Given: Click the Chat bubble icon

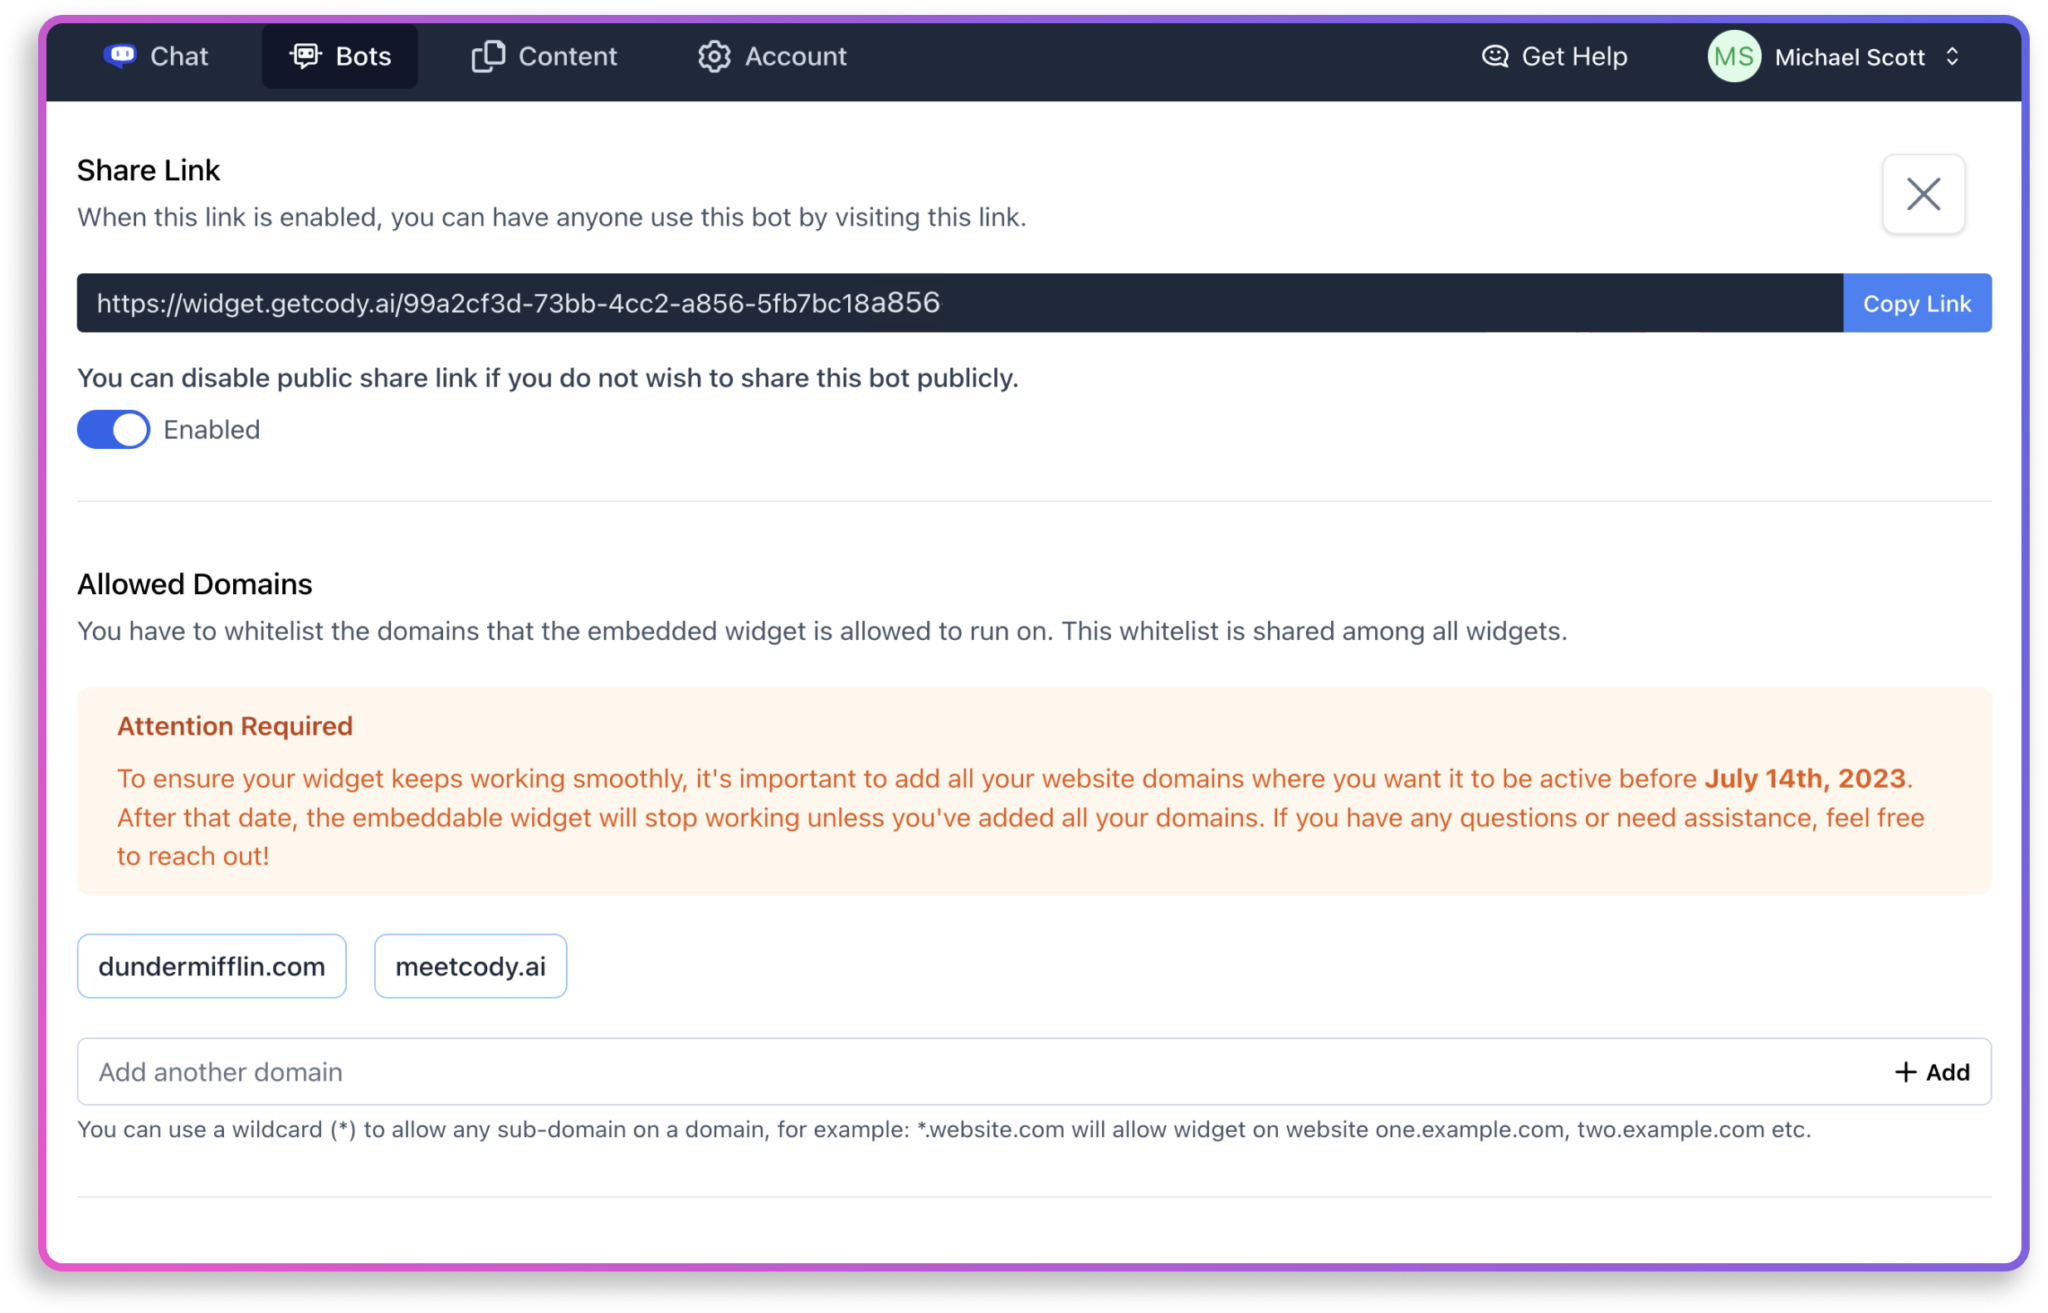Looking at the screenshot, I should pos(120,56).
